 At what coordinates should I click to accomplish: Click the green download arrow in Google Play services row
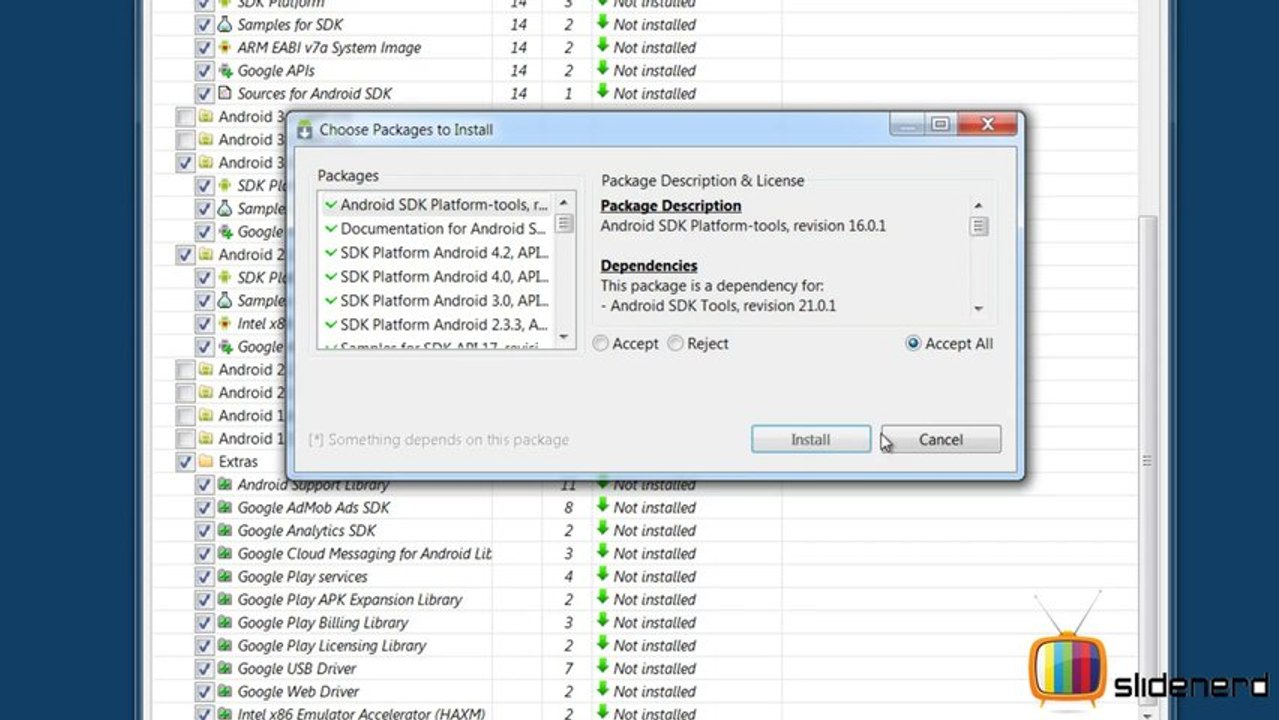pos(602,575)
